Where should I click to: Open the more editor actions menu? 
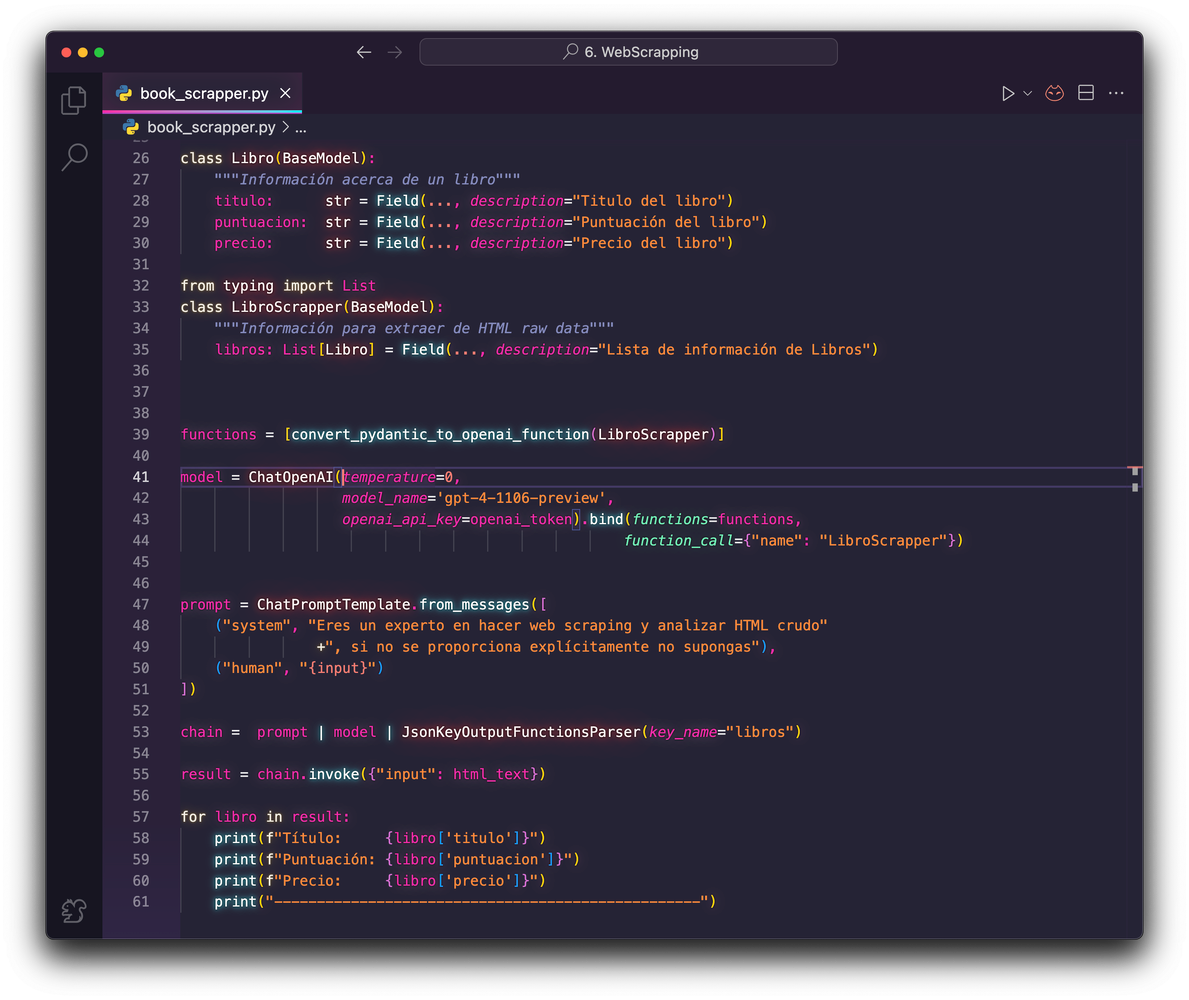[x=1116, y=92]
